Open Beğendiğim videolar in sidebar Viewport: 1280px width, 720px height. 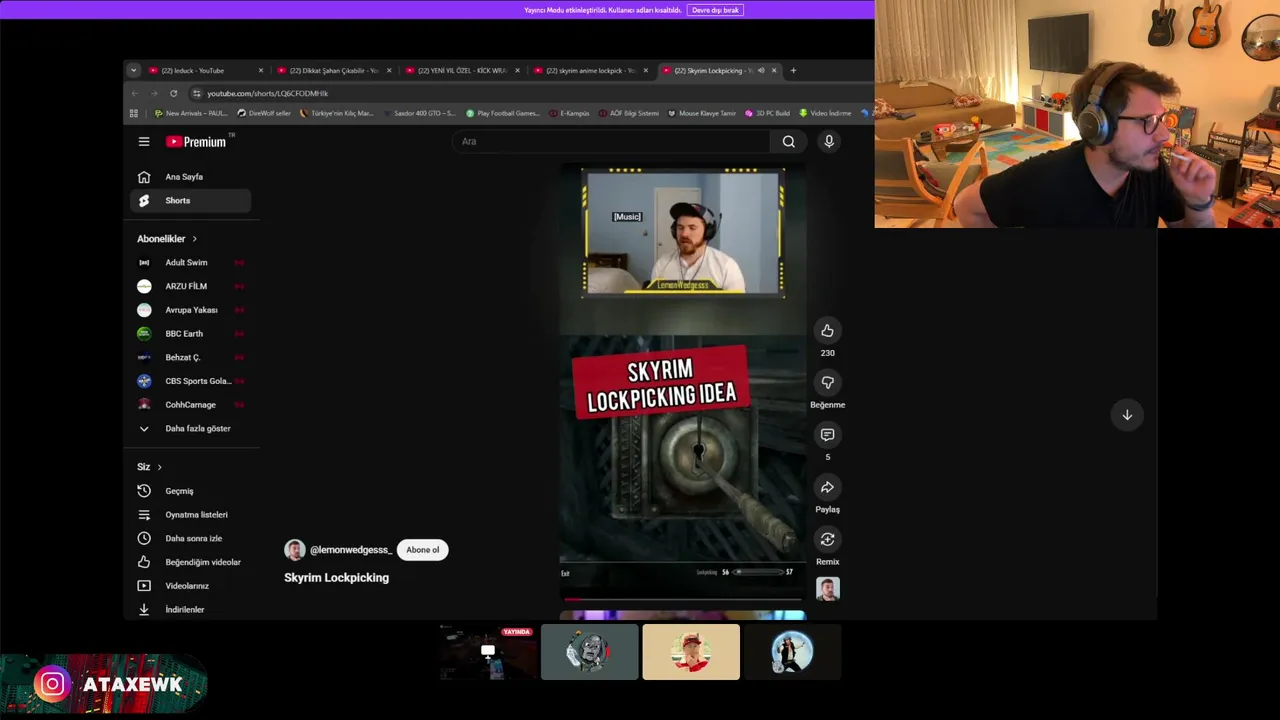pos(190,562)
